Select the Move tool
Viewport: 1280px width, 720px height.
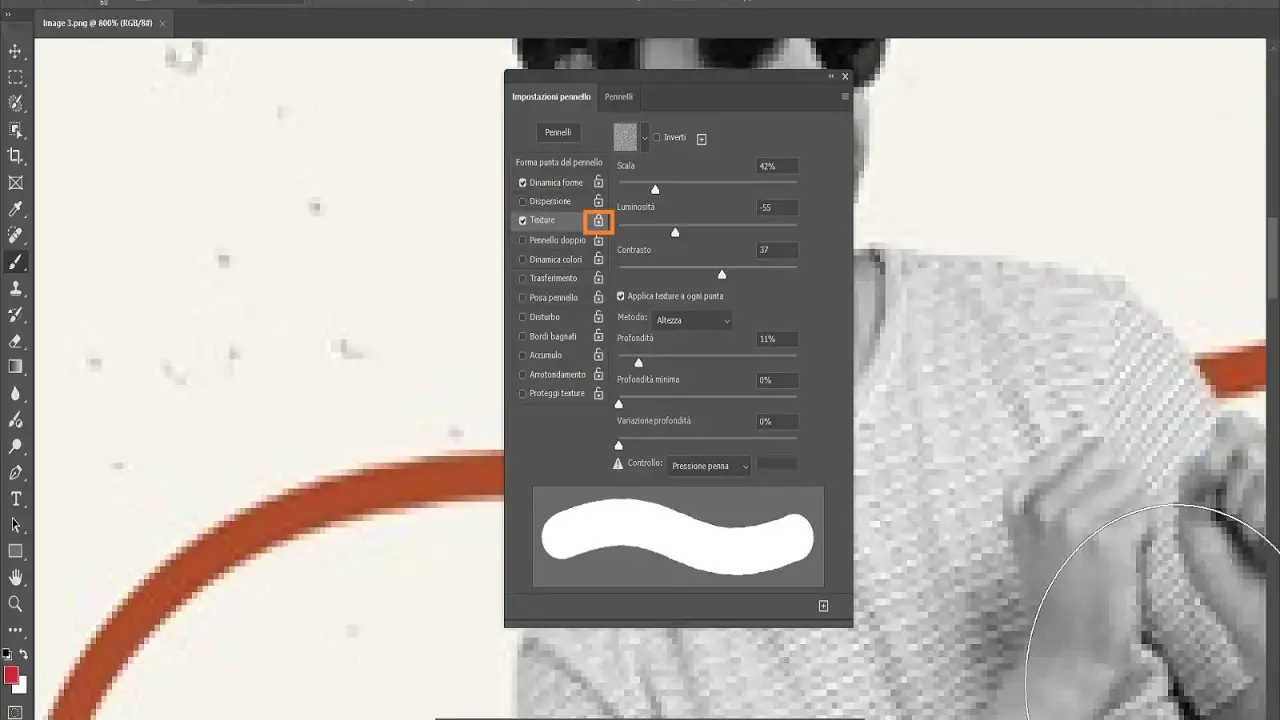click(x=15, y=51)
